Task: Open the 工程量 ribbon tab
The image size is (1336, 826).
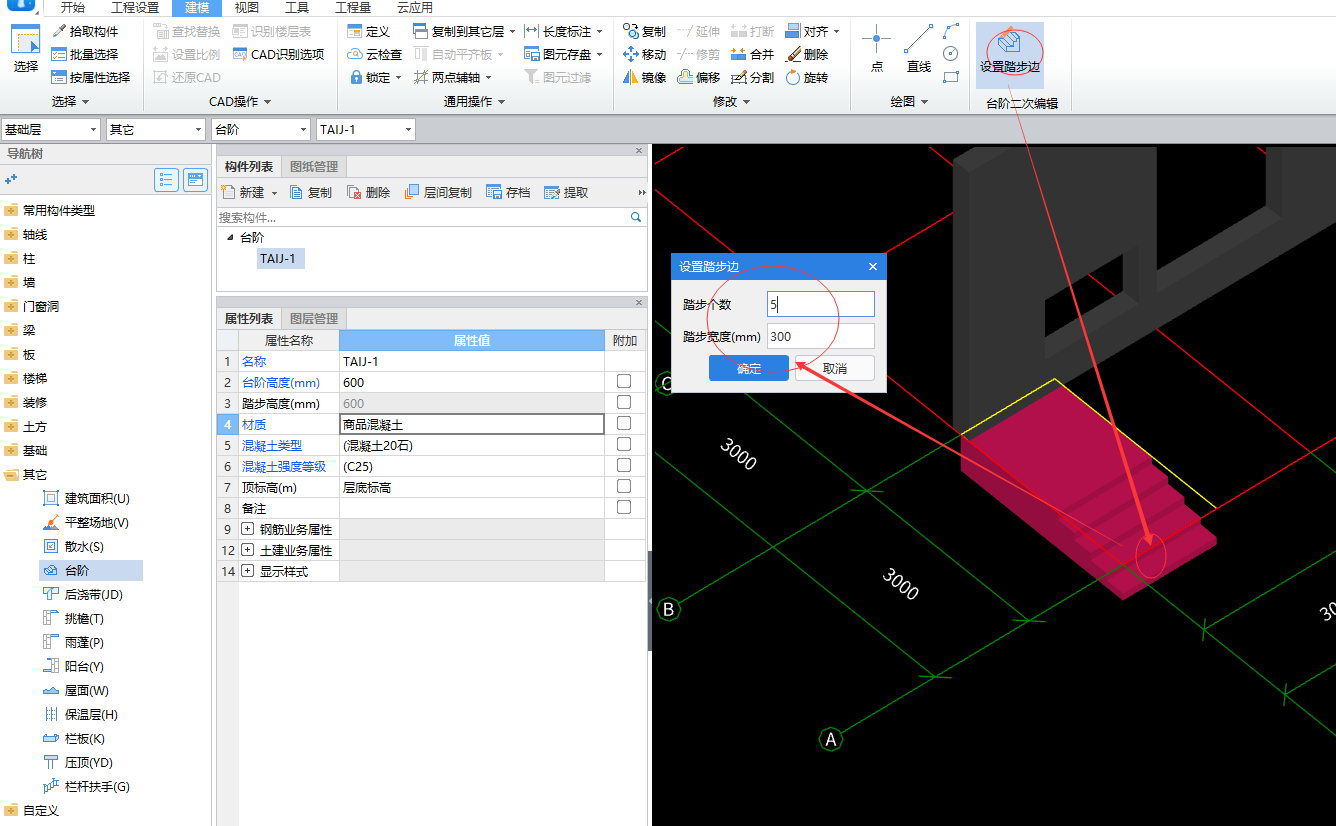Action: point(353,7)
